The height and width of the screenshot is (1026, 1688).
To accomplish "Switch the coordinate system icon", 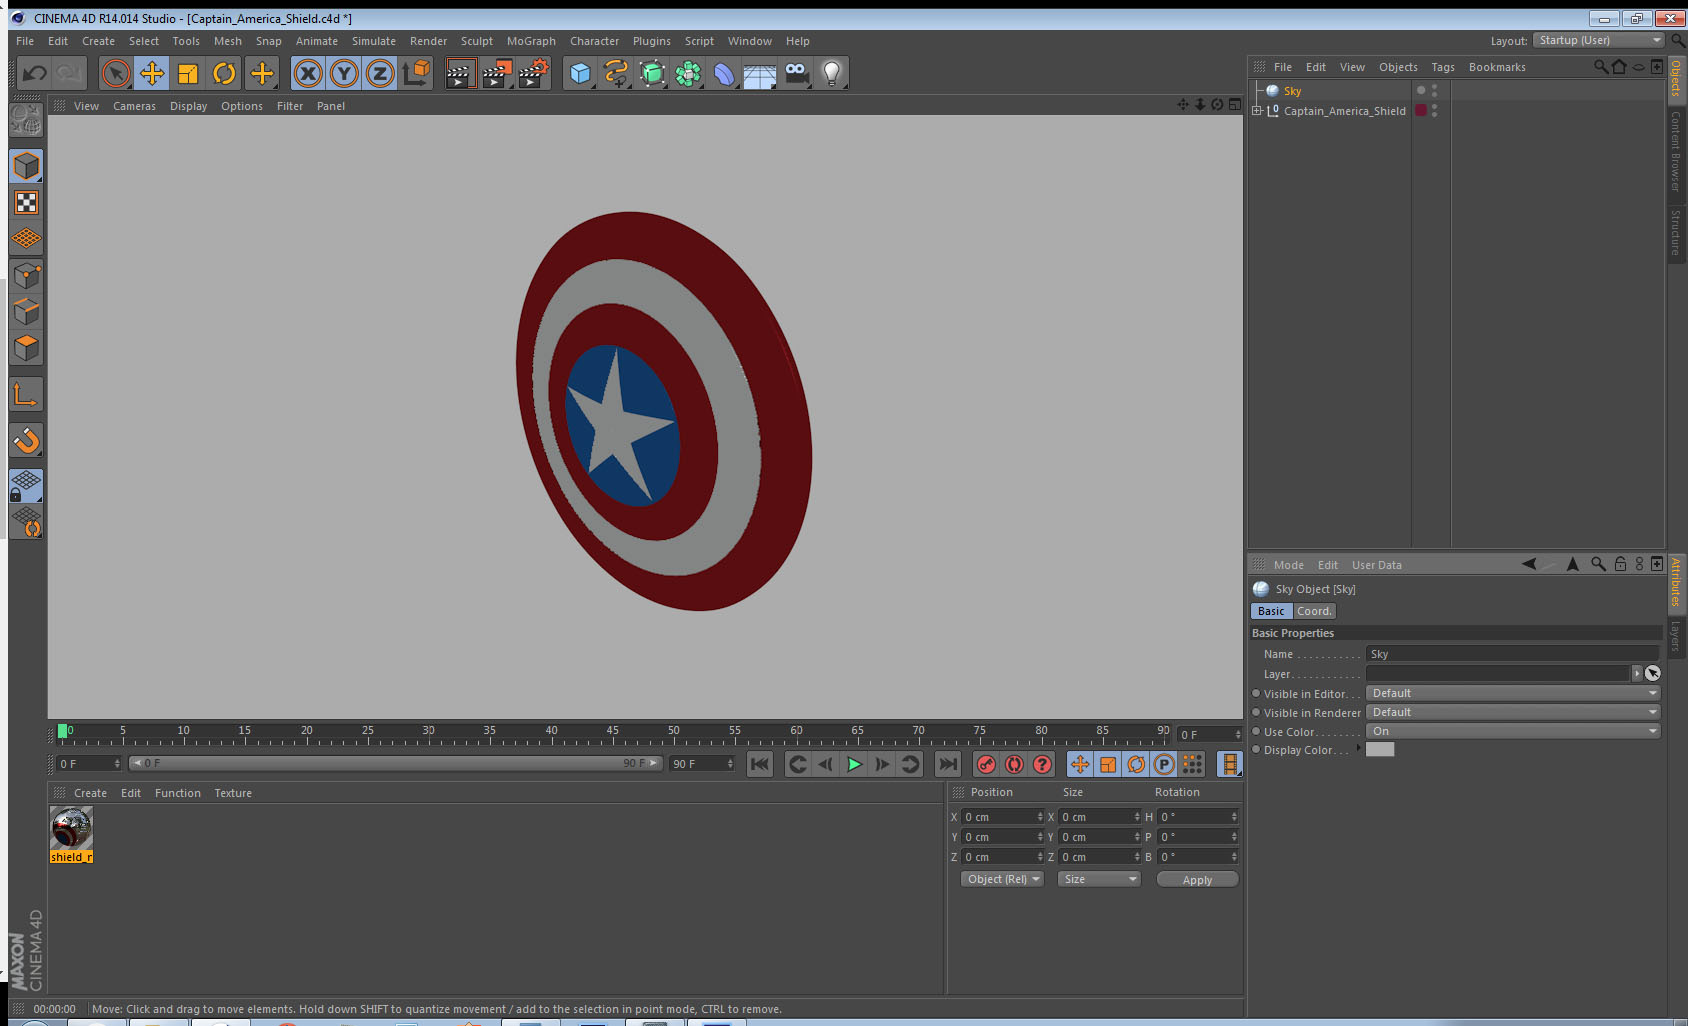I will [416, 73].
